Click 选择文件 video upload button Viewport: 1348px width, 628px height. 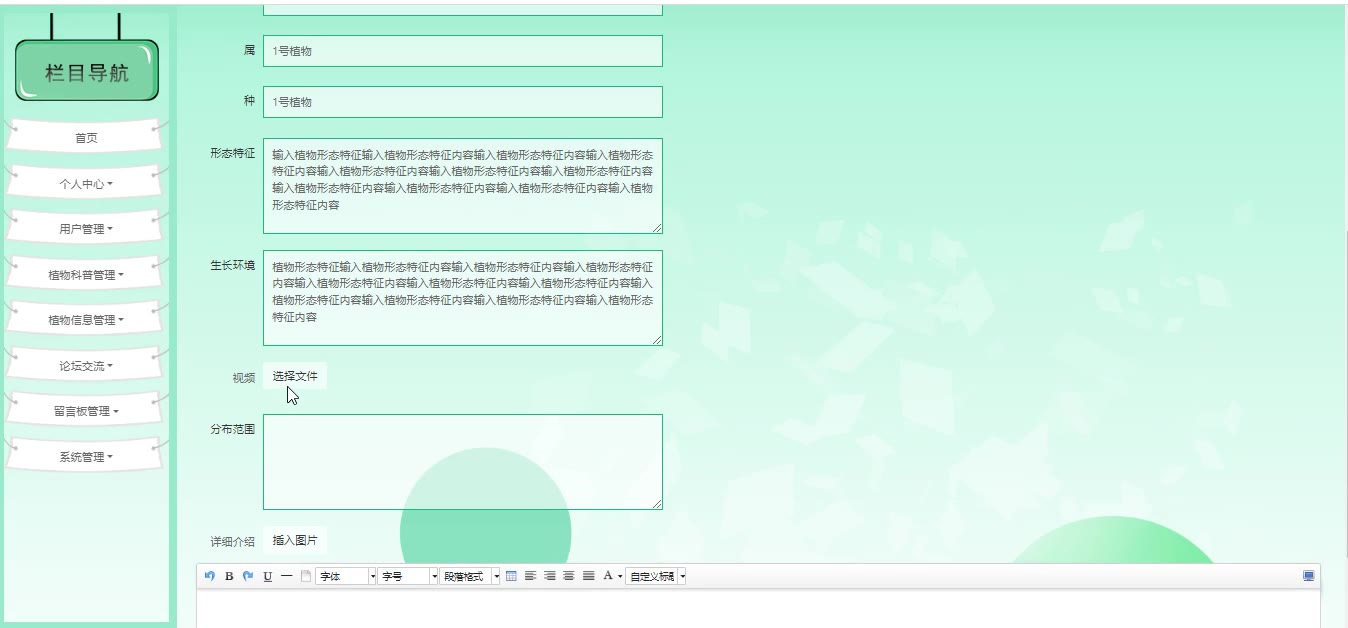[x=295, y=376]
